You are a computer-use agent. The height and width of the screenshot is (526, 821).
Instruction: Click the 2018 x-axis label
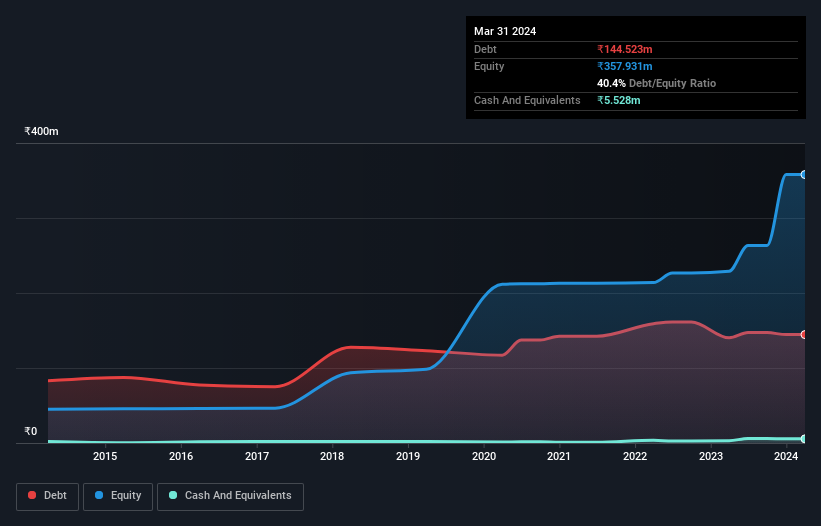coord(332,456)
